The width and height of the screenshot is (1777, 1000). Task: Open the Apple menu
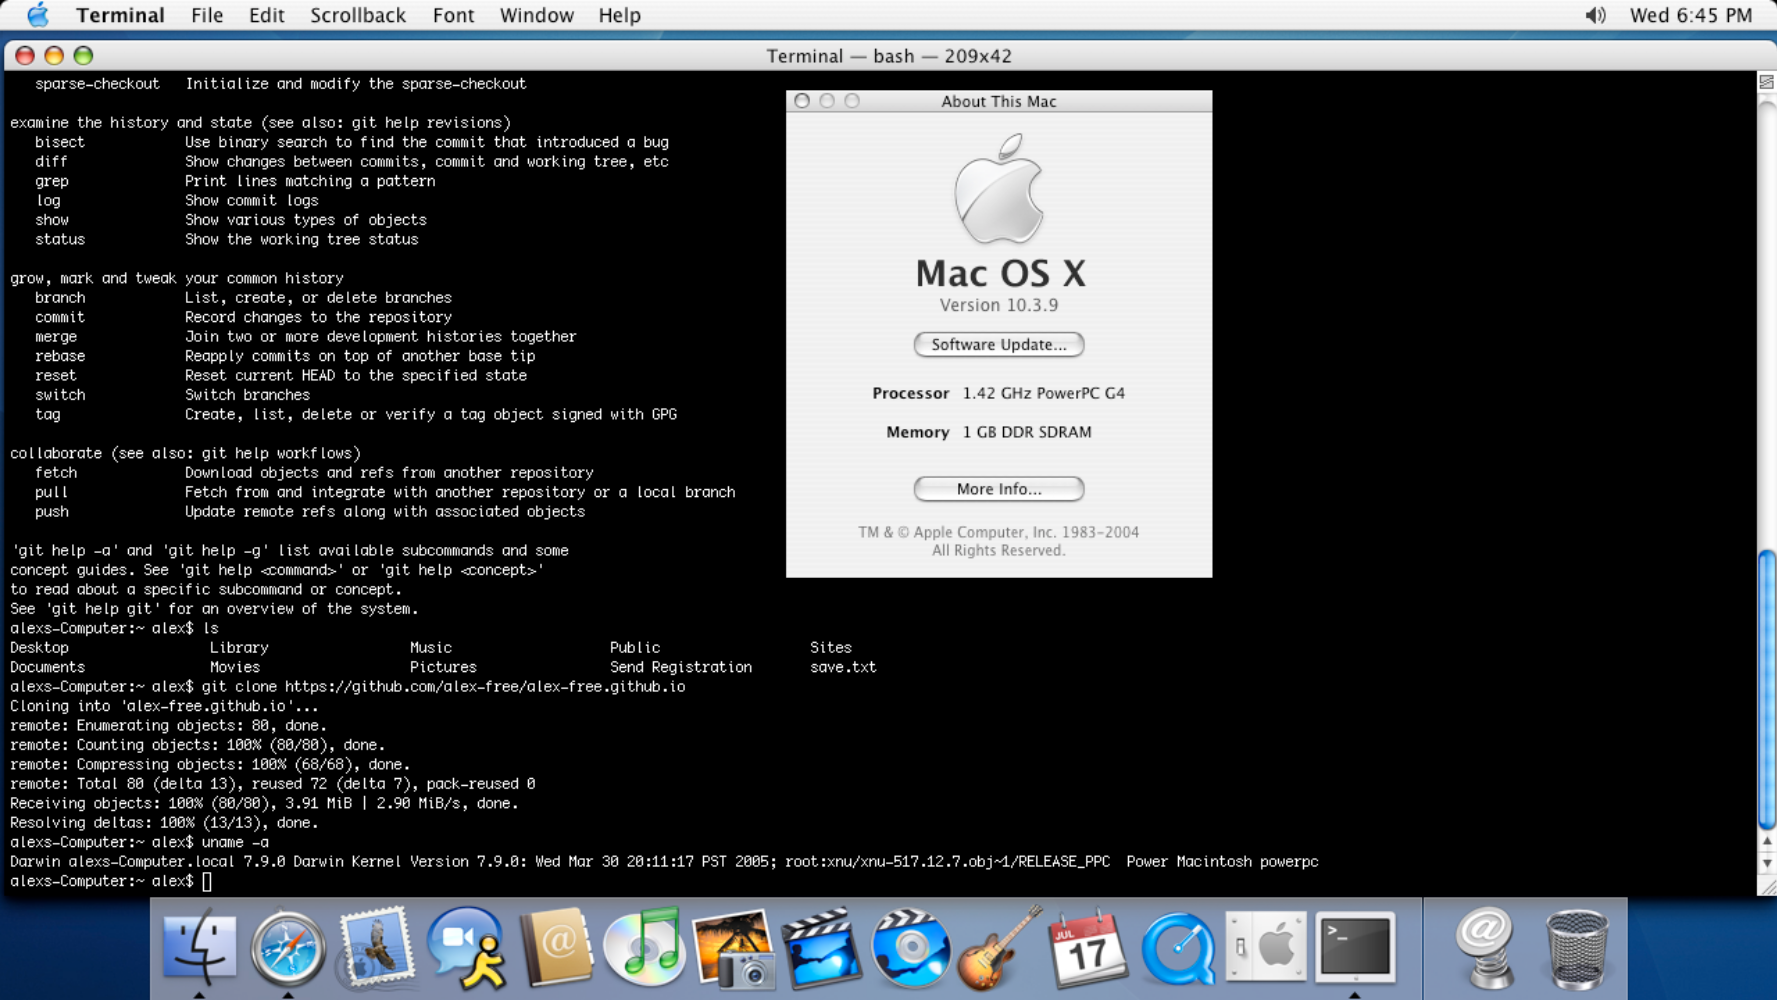(x=38, y=15)
